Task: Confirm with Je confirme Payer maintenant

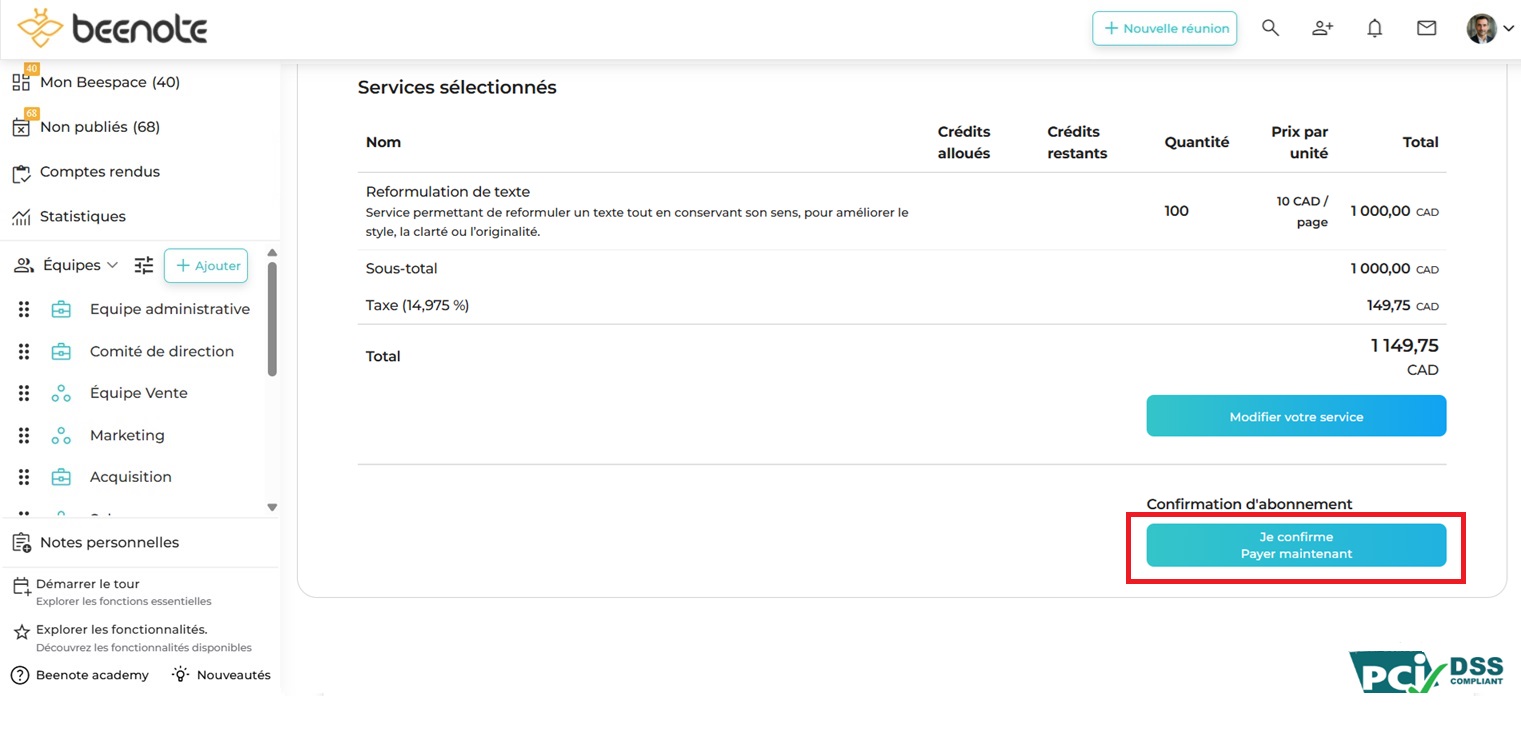Action: tap(1296, 545)
